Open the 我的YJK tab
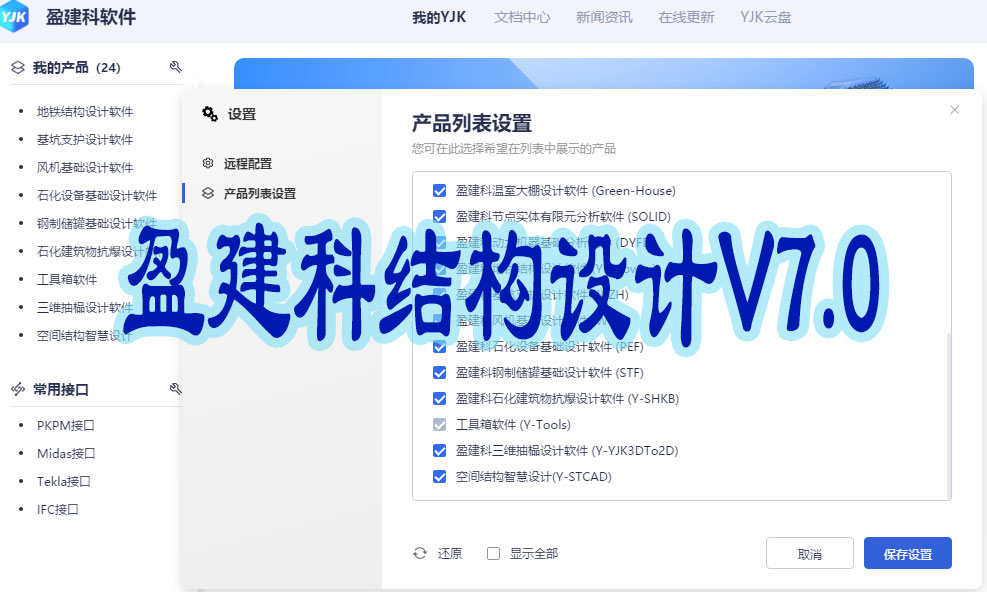 (x=439, y=18)
